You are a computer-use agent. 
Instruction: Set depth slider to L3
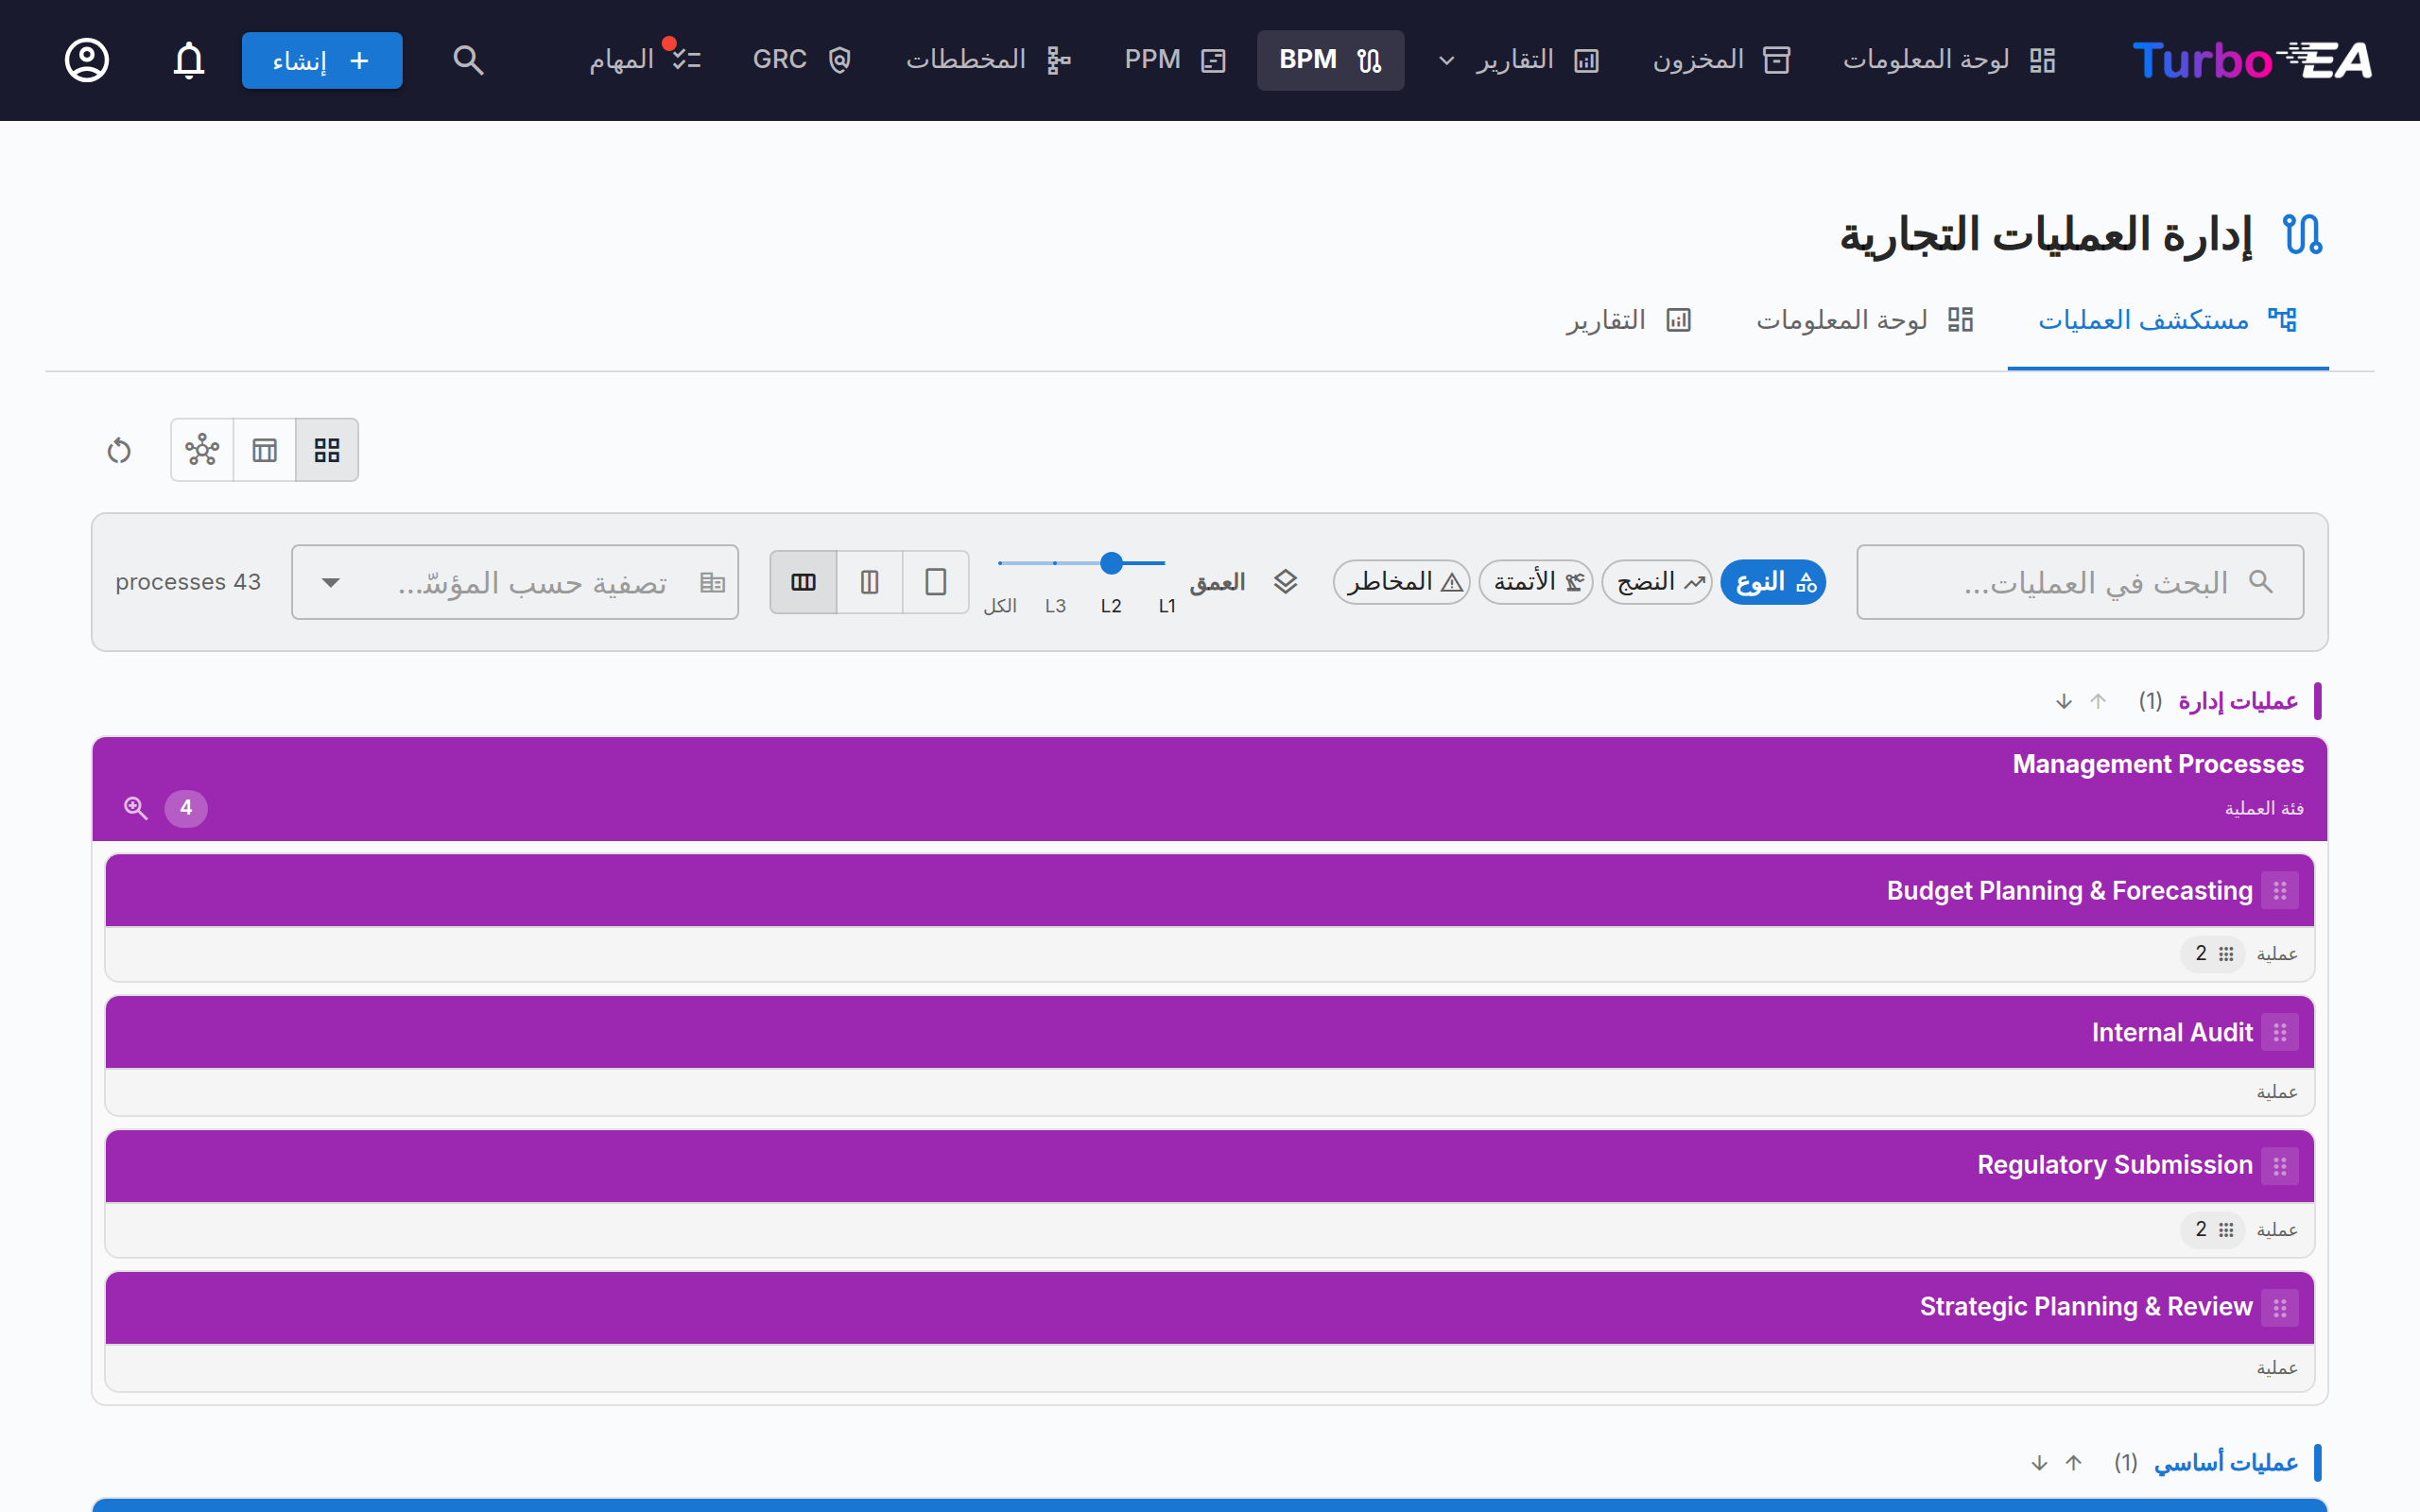pyautogui.click(x=1055, y=605)
